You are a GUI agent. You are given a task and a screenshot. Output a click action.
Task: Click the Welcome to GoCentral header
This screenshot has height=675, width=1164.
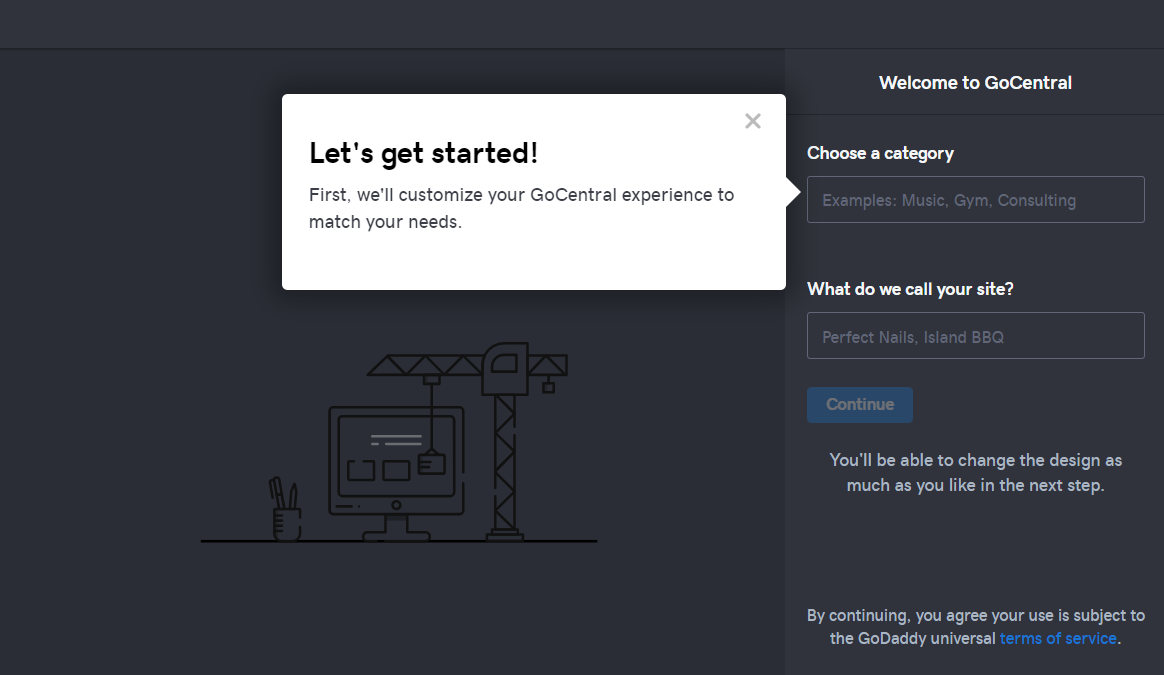tap(975, 83)
